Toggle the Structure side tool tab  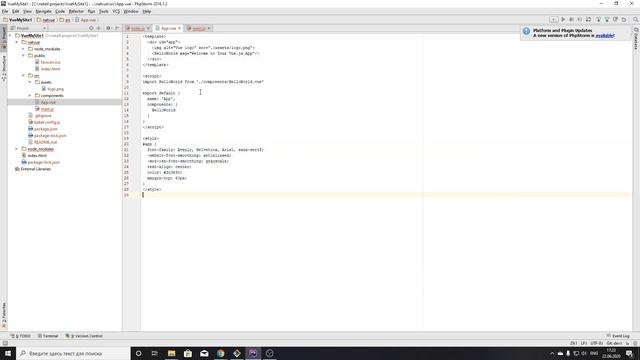[x=4, y=69]
